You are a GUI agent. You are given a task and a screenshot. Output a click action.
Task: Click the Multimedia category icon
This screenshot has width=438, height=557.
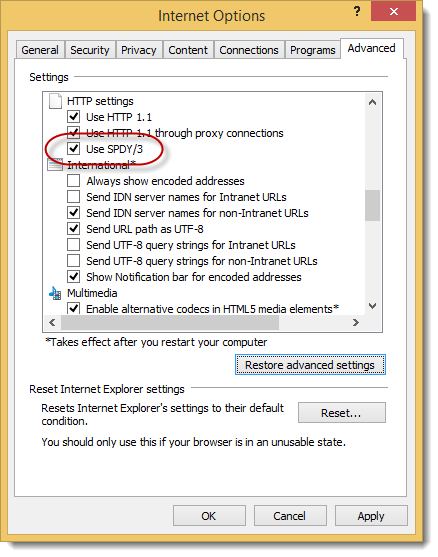pyautogui.click(x=55, y=293)
